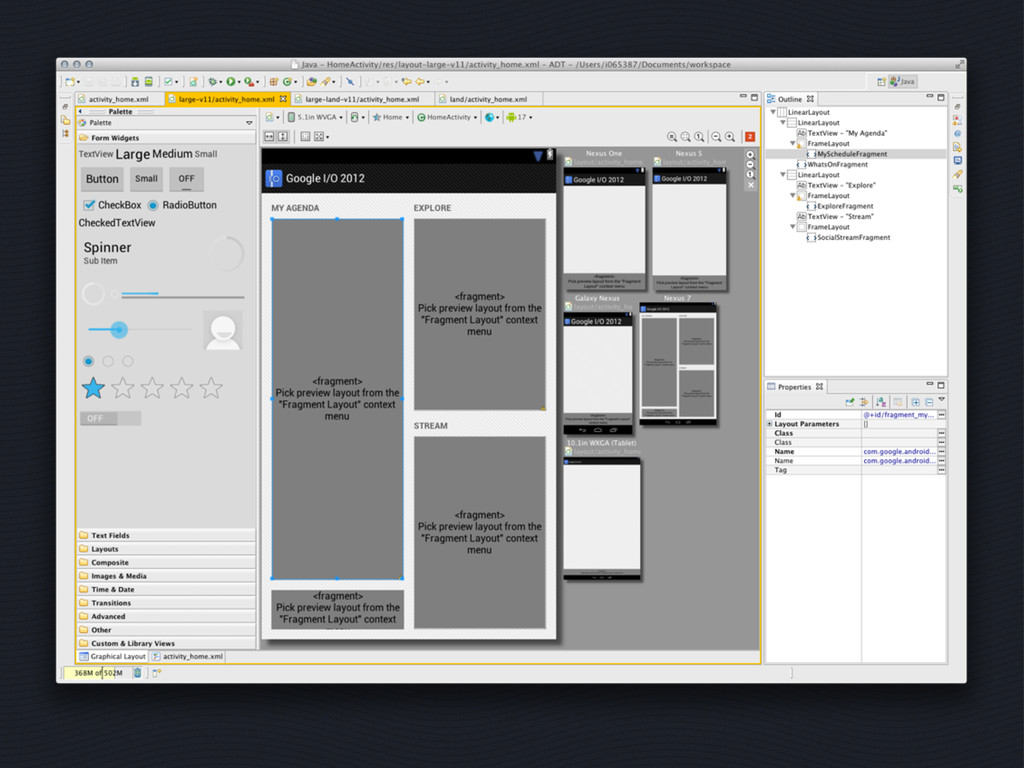Click Expand All plus icon in Properties
This screenshot has width=1024, height=768.
916,402
